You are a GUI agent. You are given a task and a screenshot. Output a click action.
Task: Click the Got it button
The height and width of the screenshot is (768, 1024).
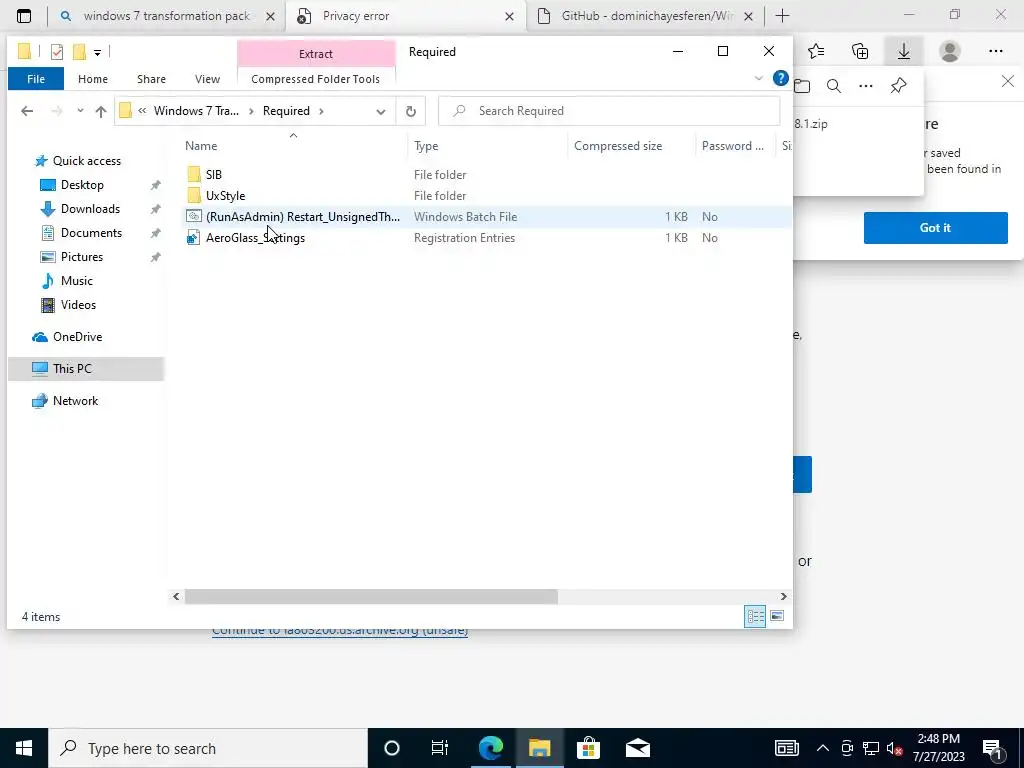[935, 228]
